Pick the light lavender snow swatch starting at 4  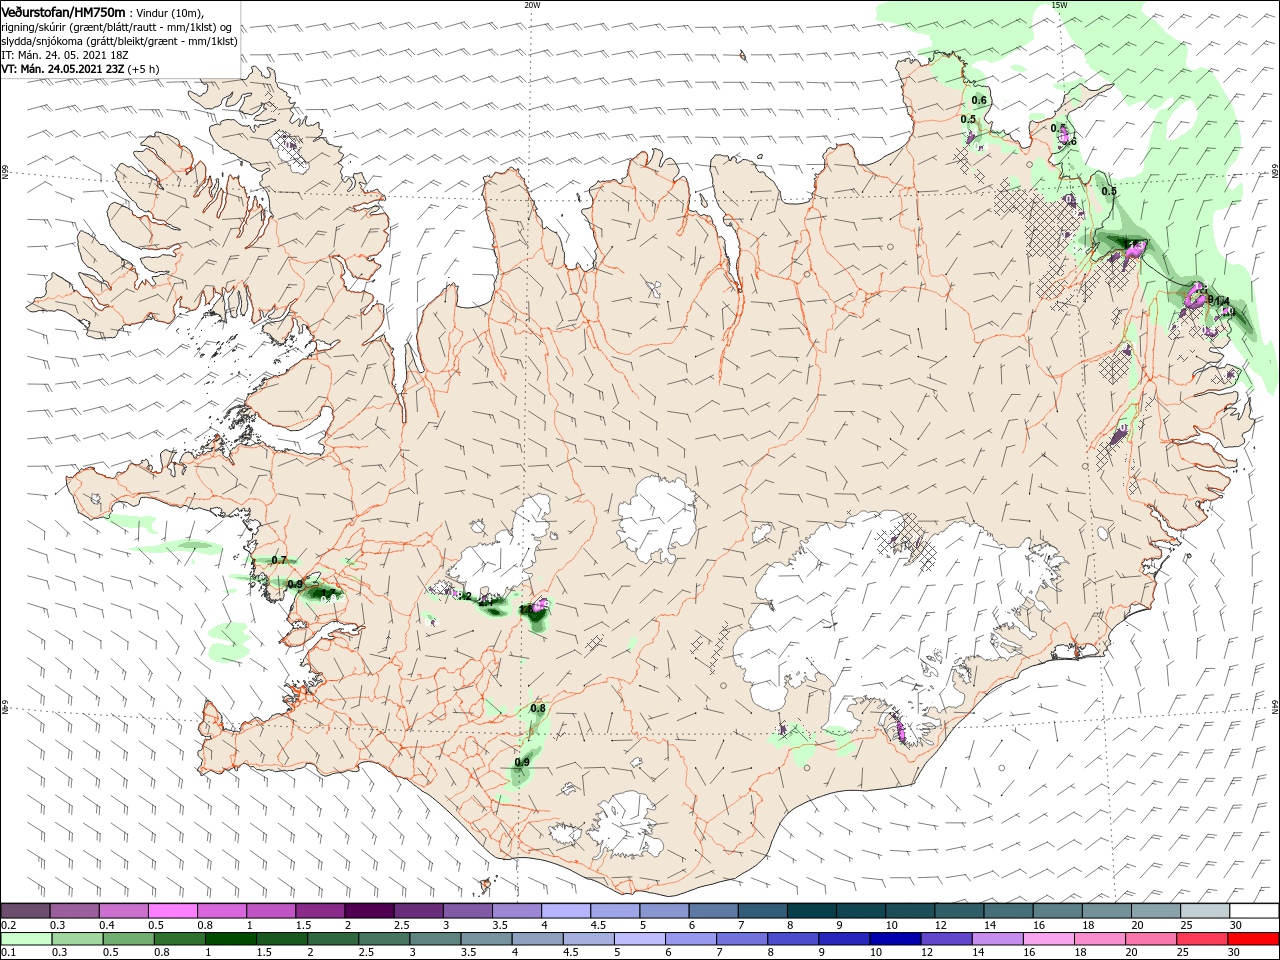point(566,911)
